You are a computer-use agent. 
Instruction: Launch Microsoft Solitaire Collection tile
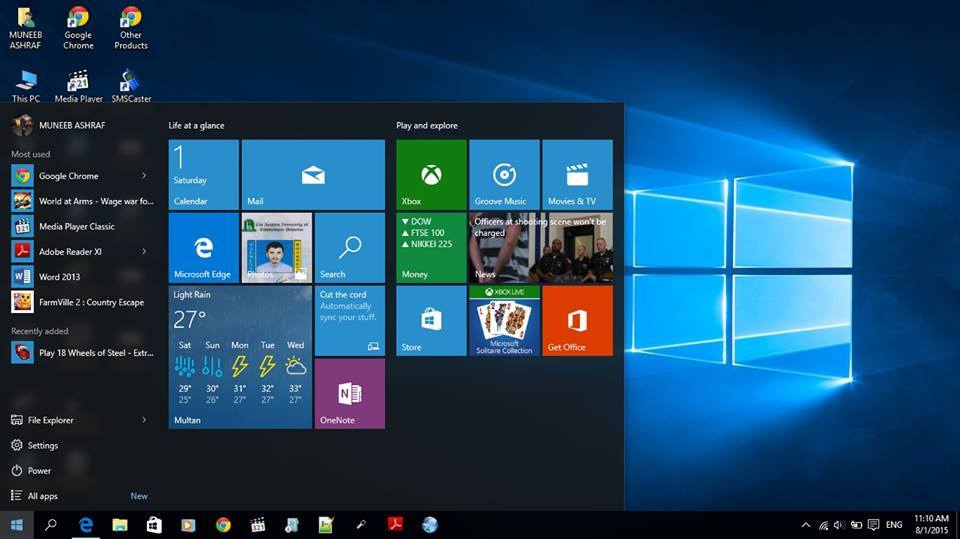click(x=504, y=320)
